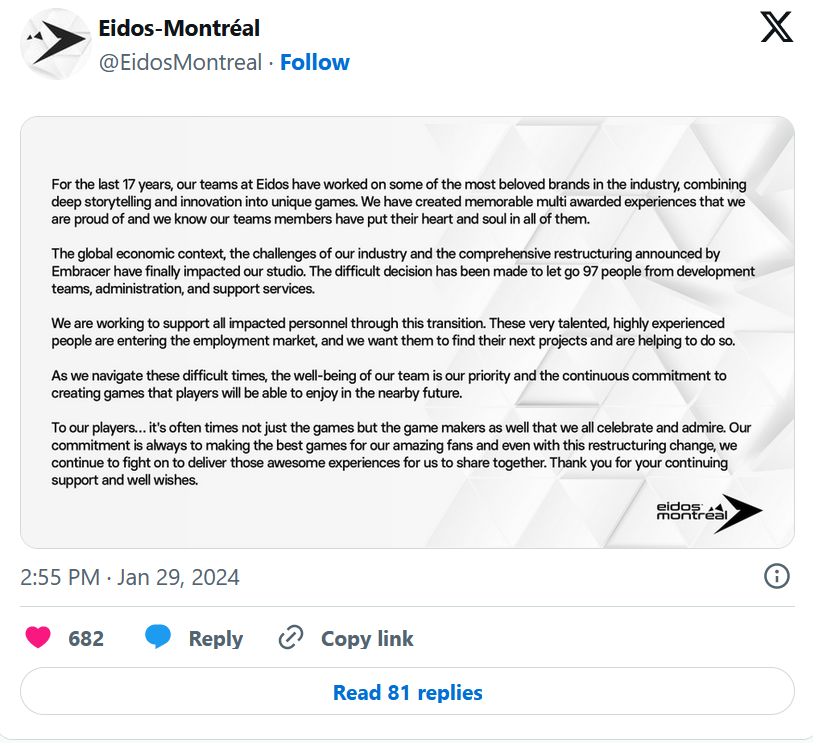Click the blue reply speech bubble icon
813x743 pixels.
click(x=158, y=637)
